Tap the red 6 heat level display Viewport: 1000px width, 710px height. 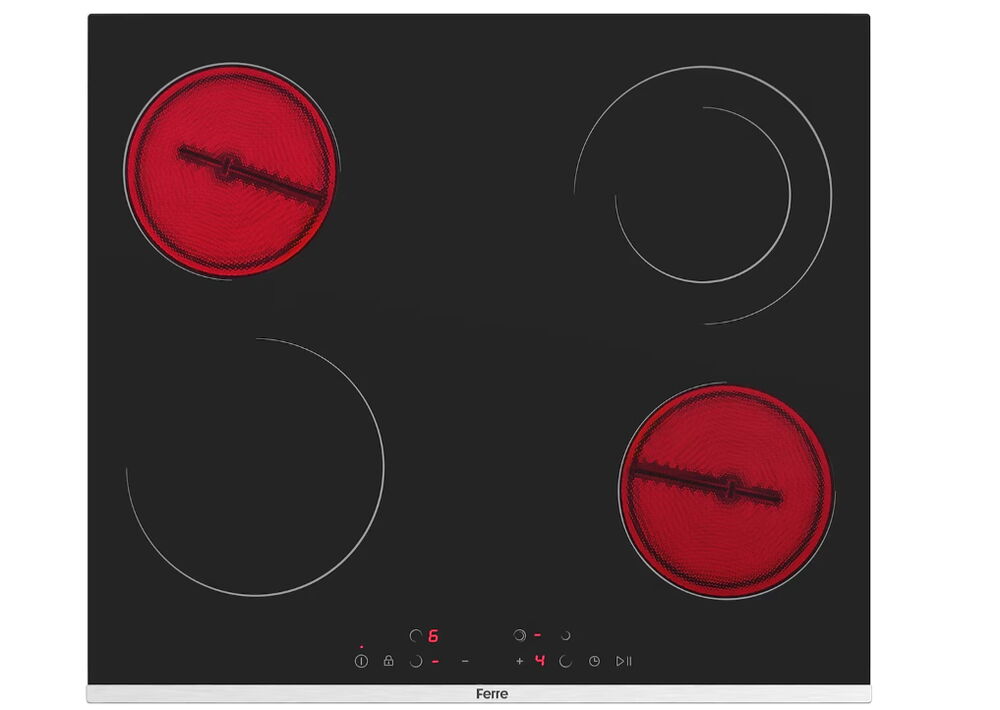(x=434, y=635)
